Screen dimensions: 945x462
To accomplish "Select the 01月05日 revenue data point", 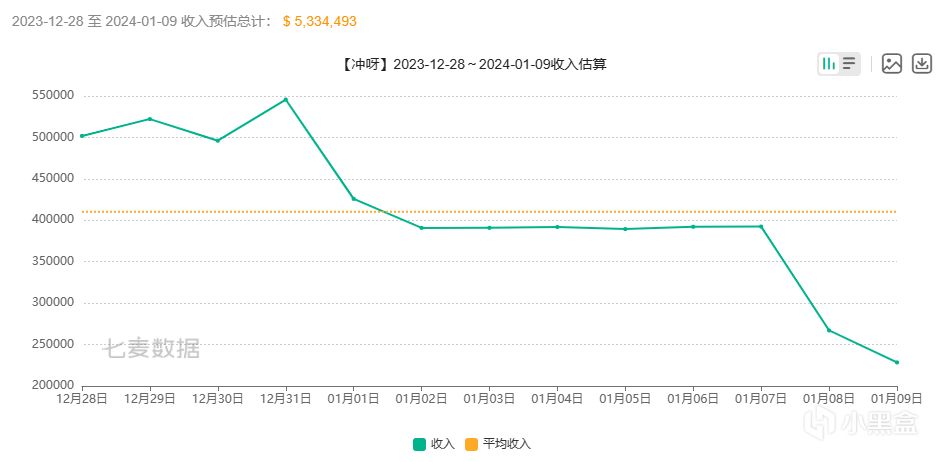I will click(x=625, y=229).
